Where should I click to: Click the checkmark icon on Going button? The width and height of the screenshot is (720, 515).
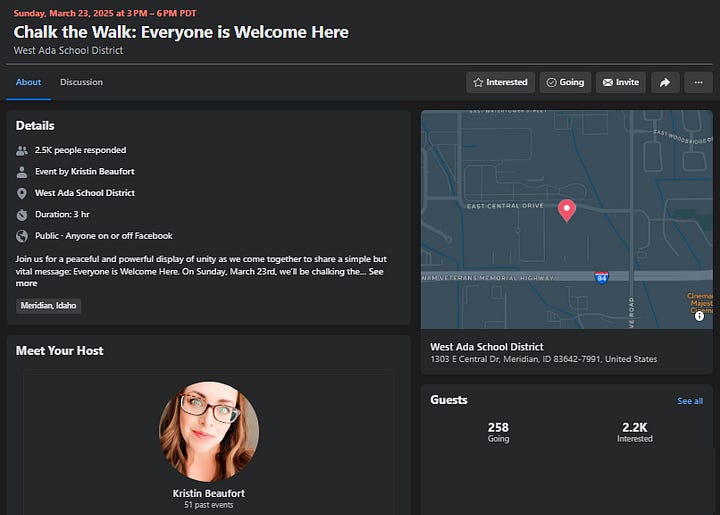coord(551,82)
